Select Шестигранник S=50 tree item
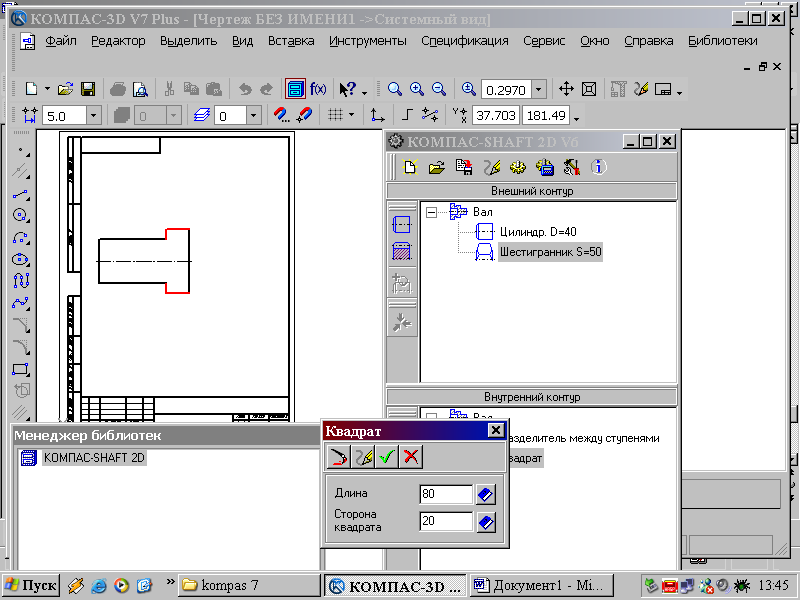The height and width of the screenshot is (600, 800). point(551,252)
